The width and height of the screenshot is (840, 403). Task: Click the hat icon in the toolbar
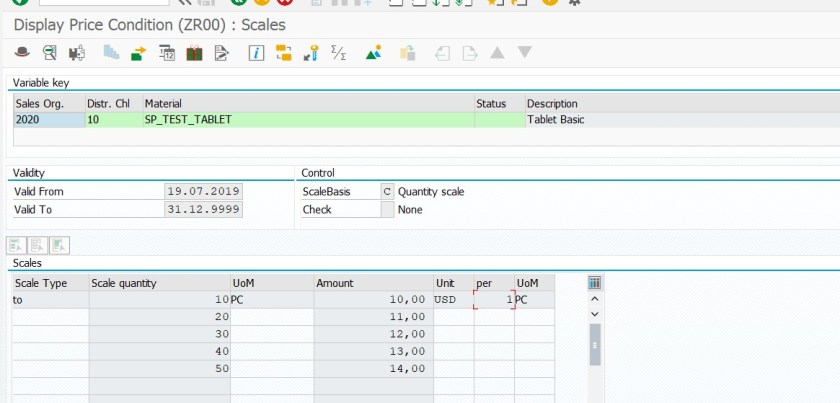click(x=22, y=52)
